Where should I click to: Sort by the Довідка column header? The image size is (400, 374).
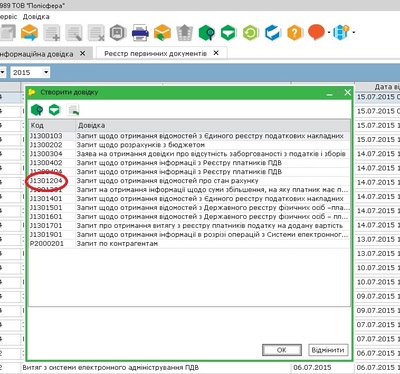pyautogui.click(x=213, y=126)
